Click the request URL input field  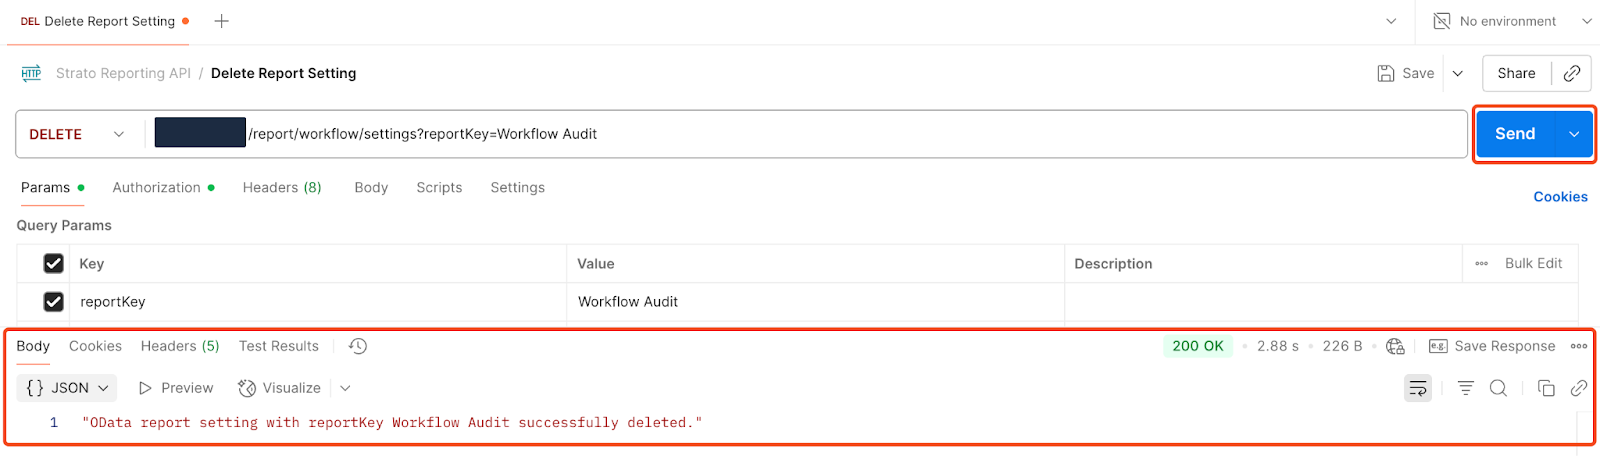(850, 134)
